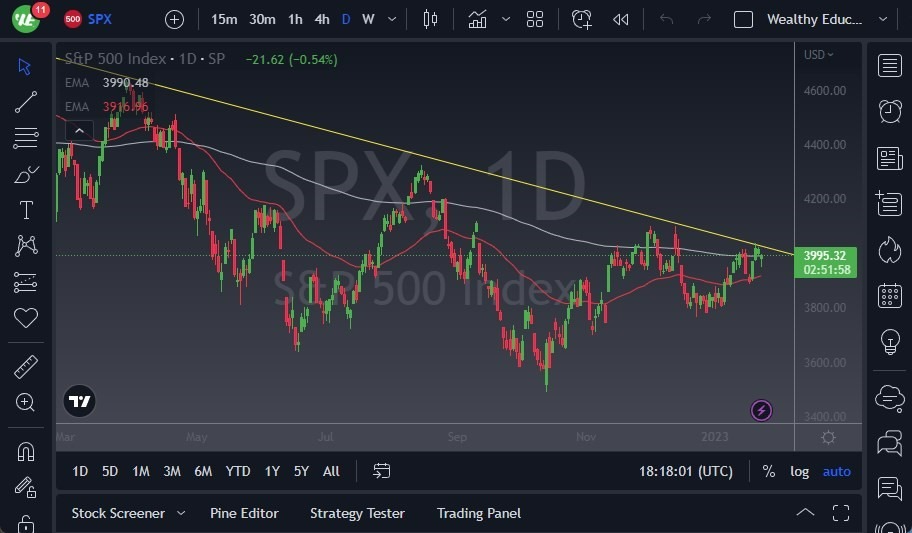
Task: Activate the zoom in tool
Action: coord(25,402)
